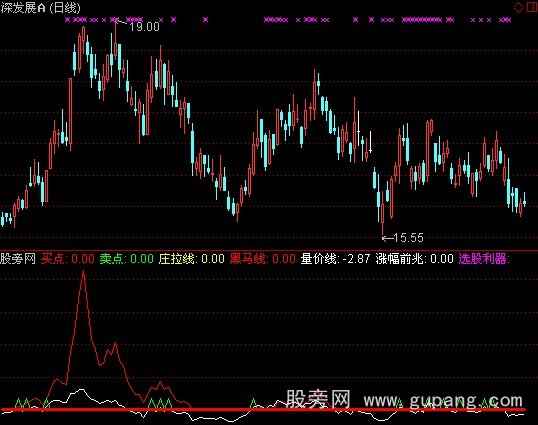Click the 涨幅前兆: 0.00 indicator value
This screenshot has width=538, height=425.
[414, 259]
